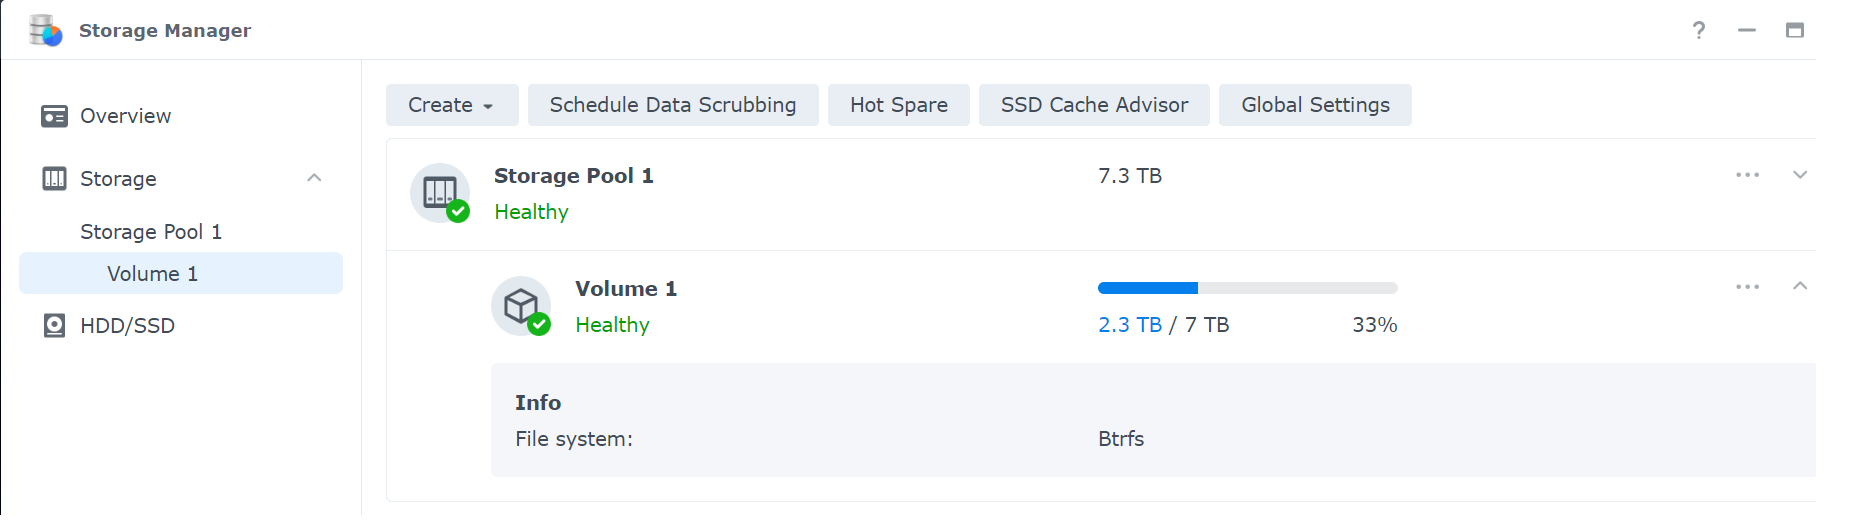This screenshot has width=1853, height=525.
Task: Click the Hot Spare button
Action: [898, 105]
